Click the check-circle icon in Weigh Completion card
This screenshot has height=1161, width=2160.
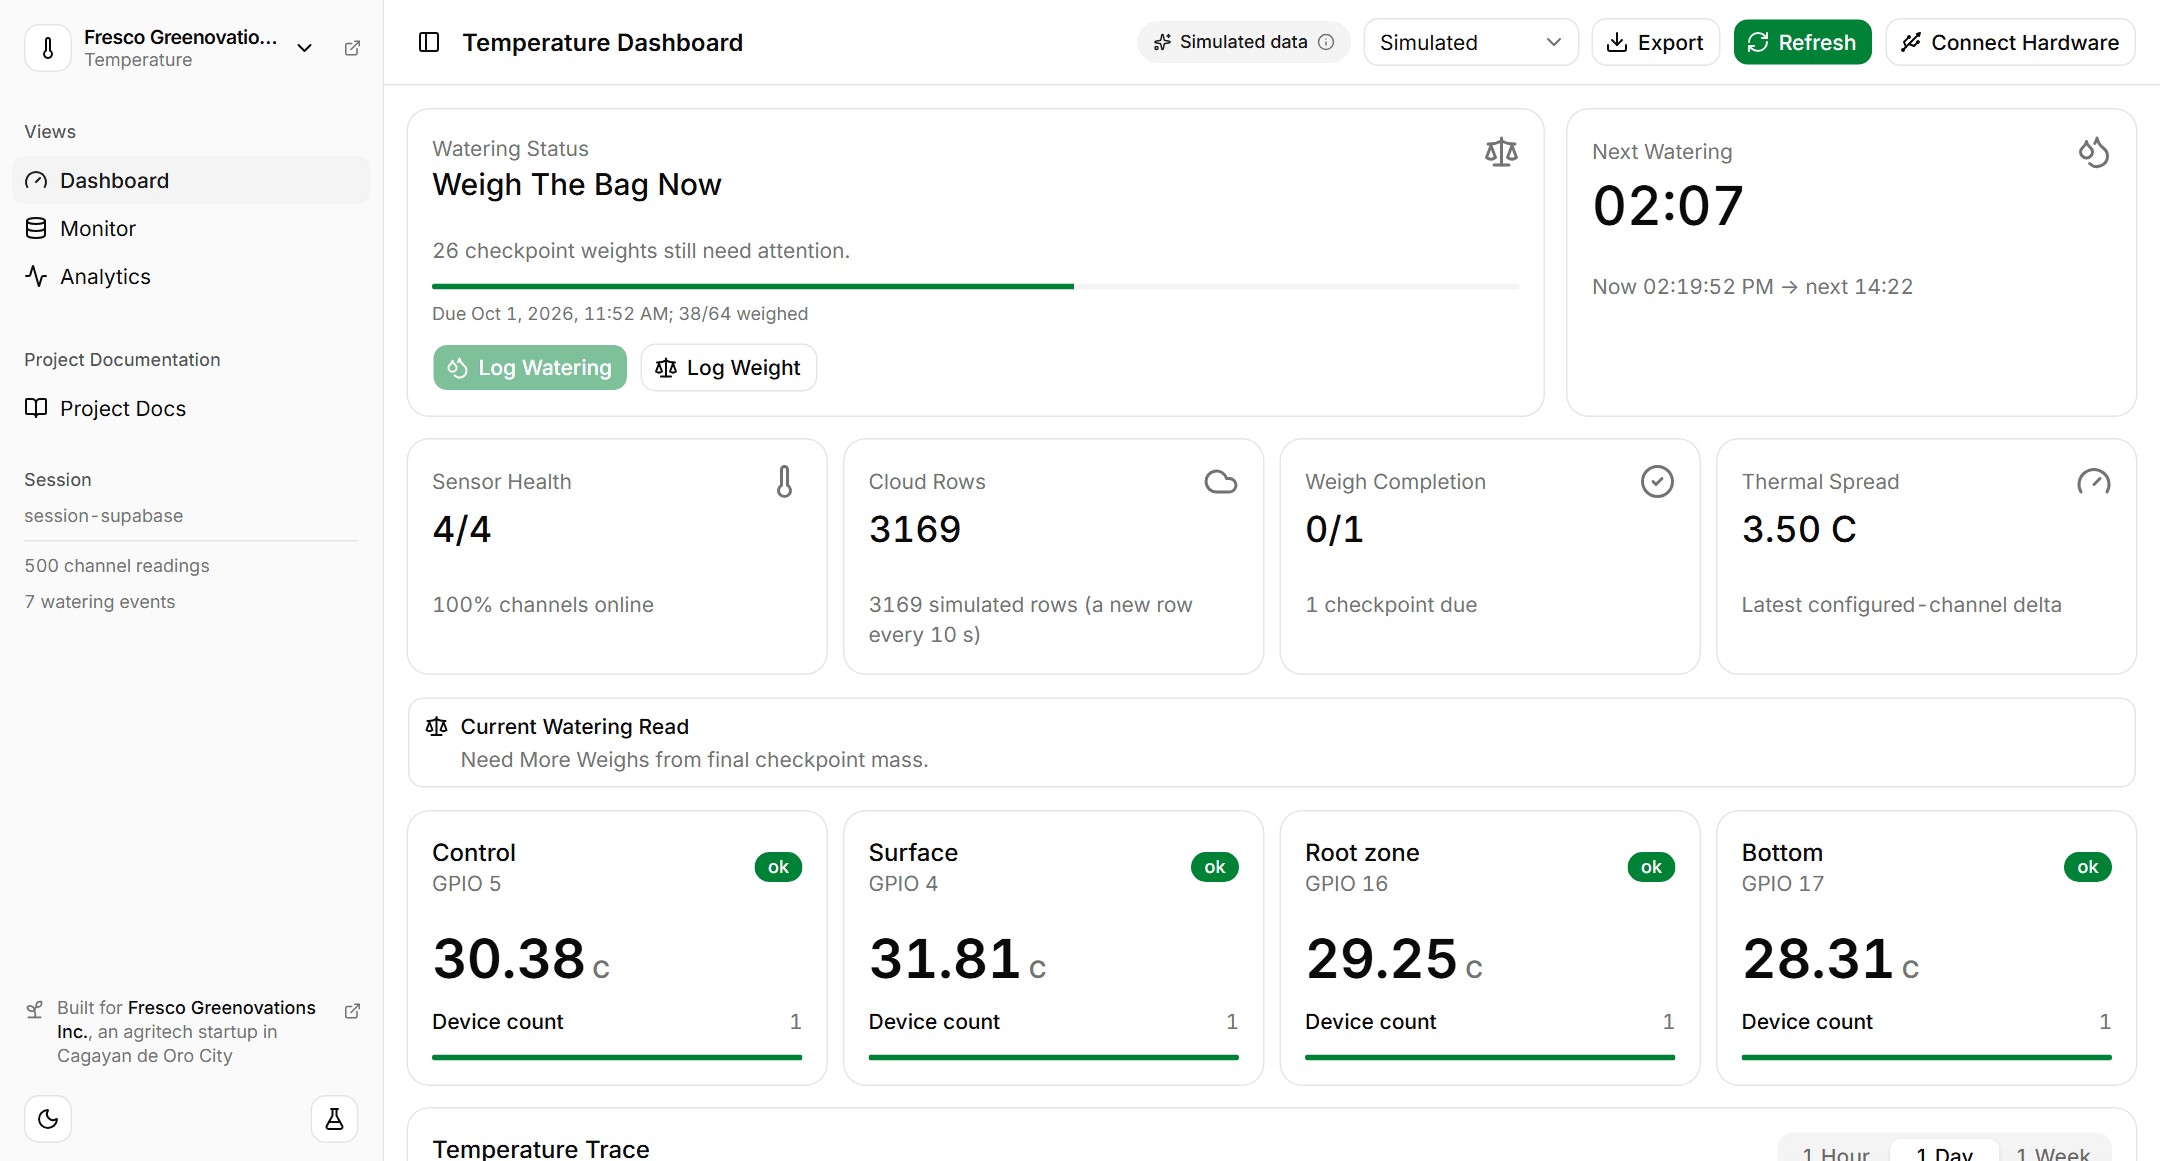tap(1657, 482)
